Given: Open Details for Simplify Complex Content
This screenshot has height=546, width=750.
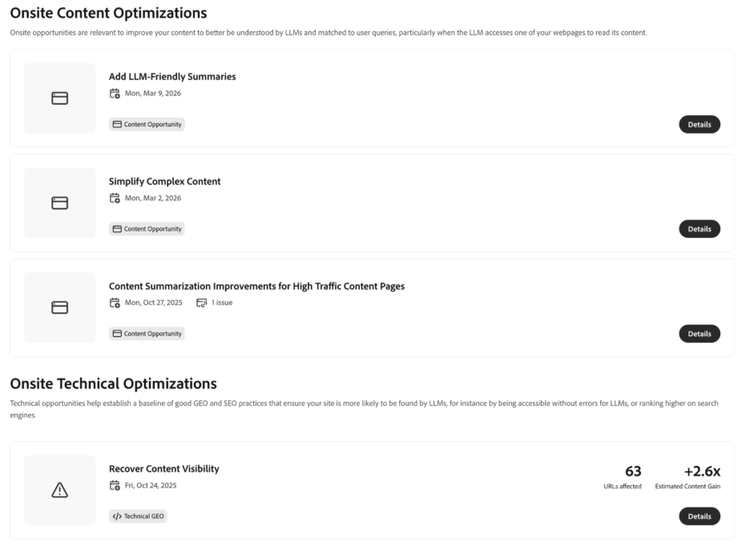Looking at the screenshot, I should [x=699, y=229].
